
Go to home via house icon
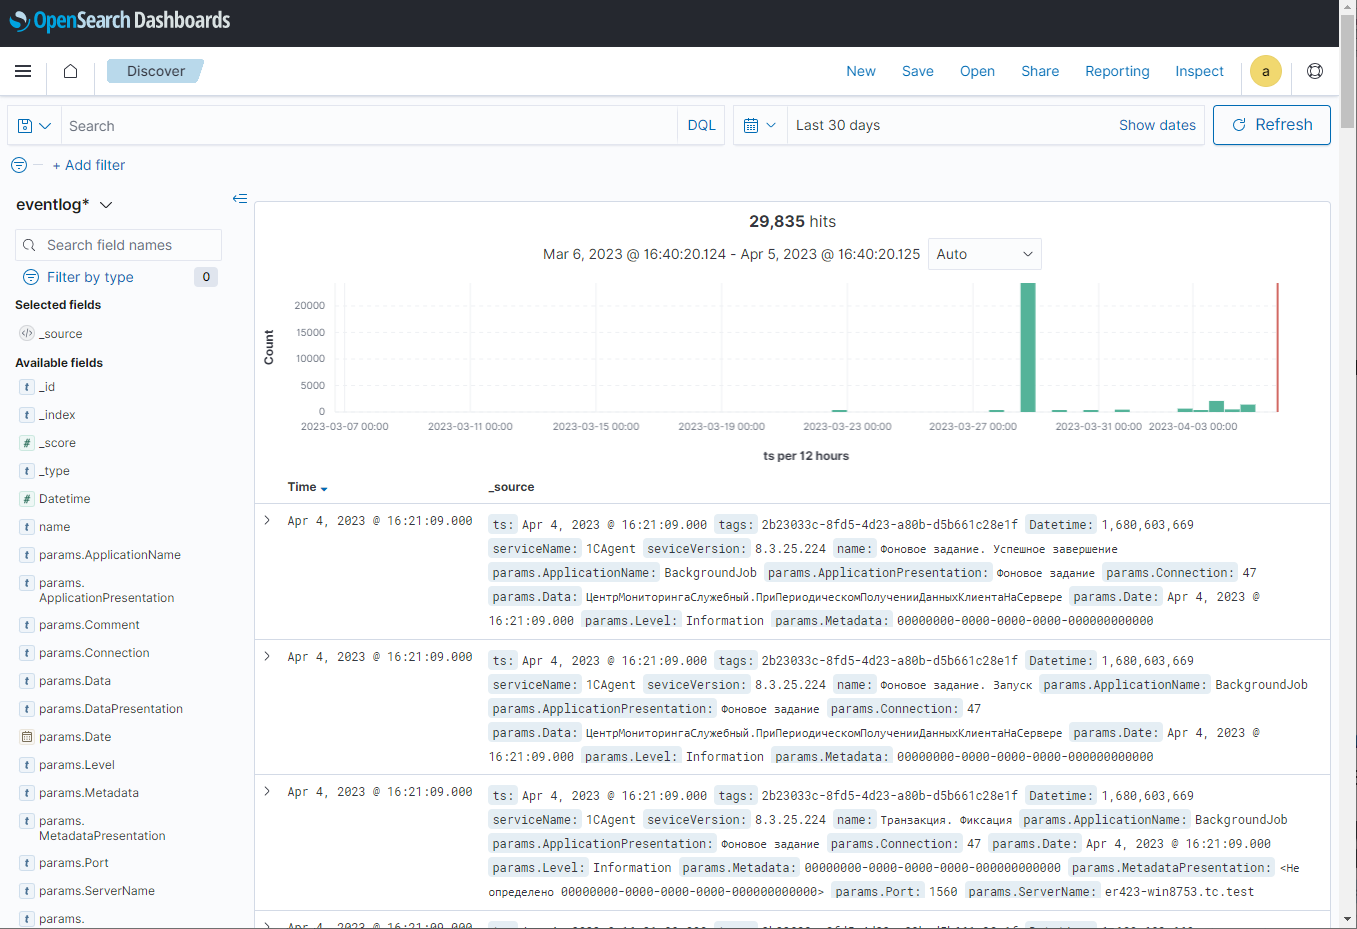[x=70, y=71]
